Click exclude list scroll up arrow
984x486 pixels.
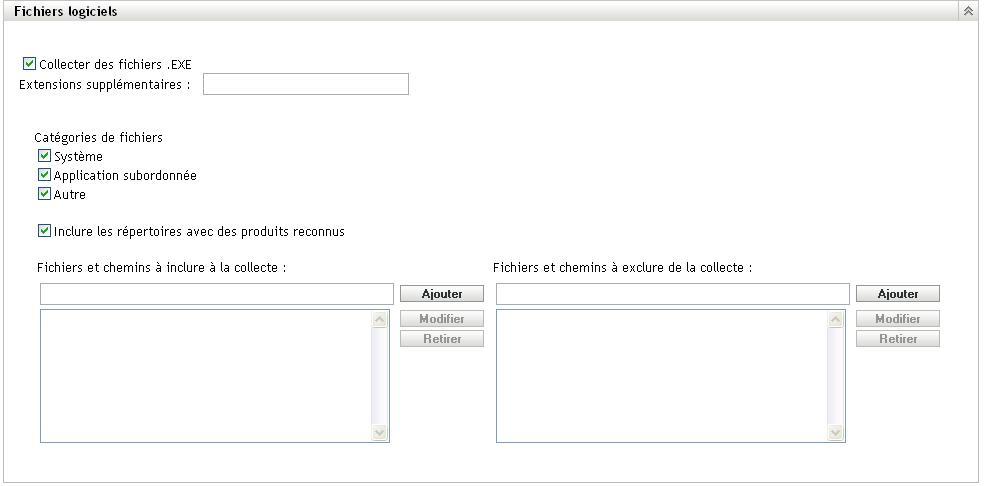835,320
